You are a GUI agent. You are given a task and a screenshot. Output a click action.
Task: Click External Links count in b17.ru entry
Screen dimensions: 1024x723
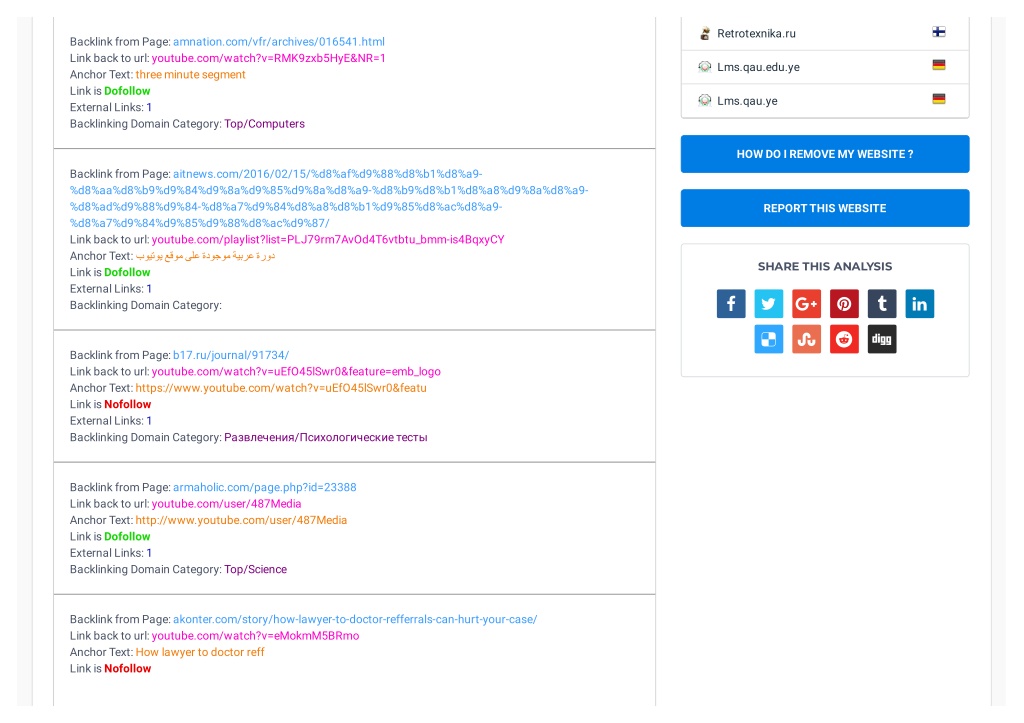pos(149,421)
